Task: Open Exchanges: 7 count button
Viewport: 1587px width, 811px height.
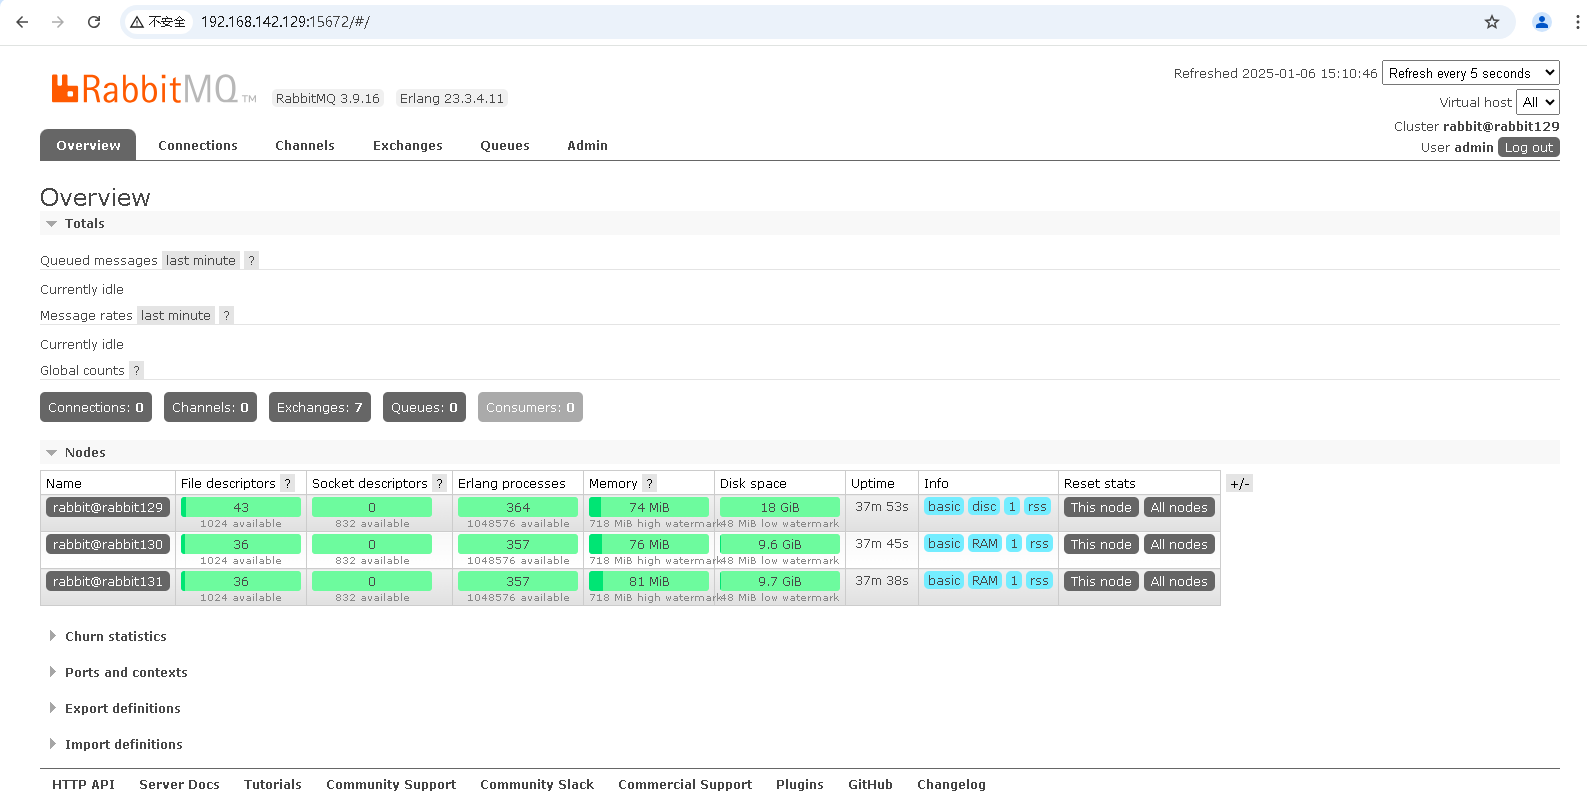Action: 320,407
